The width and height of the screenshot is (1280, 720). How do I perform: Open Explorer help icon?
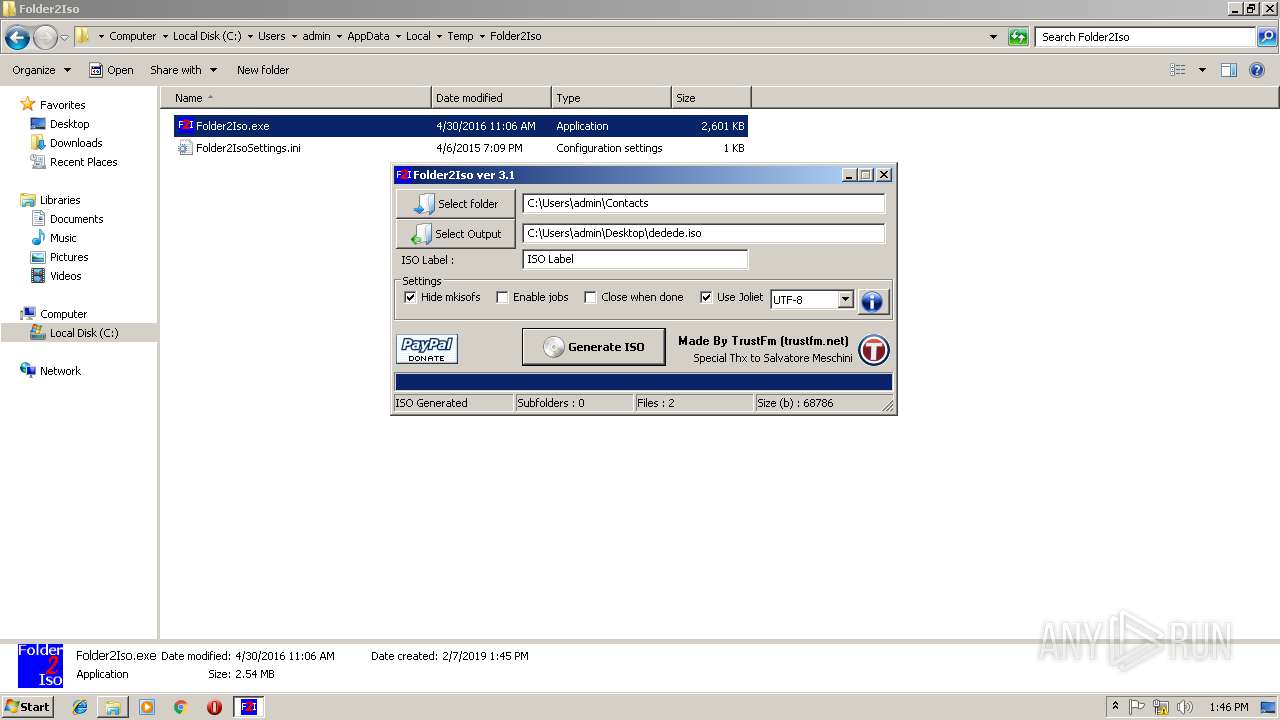[1257, 70]
